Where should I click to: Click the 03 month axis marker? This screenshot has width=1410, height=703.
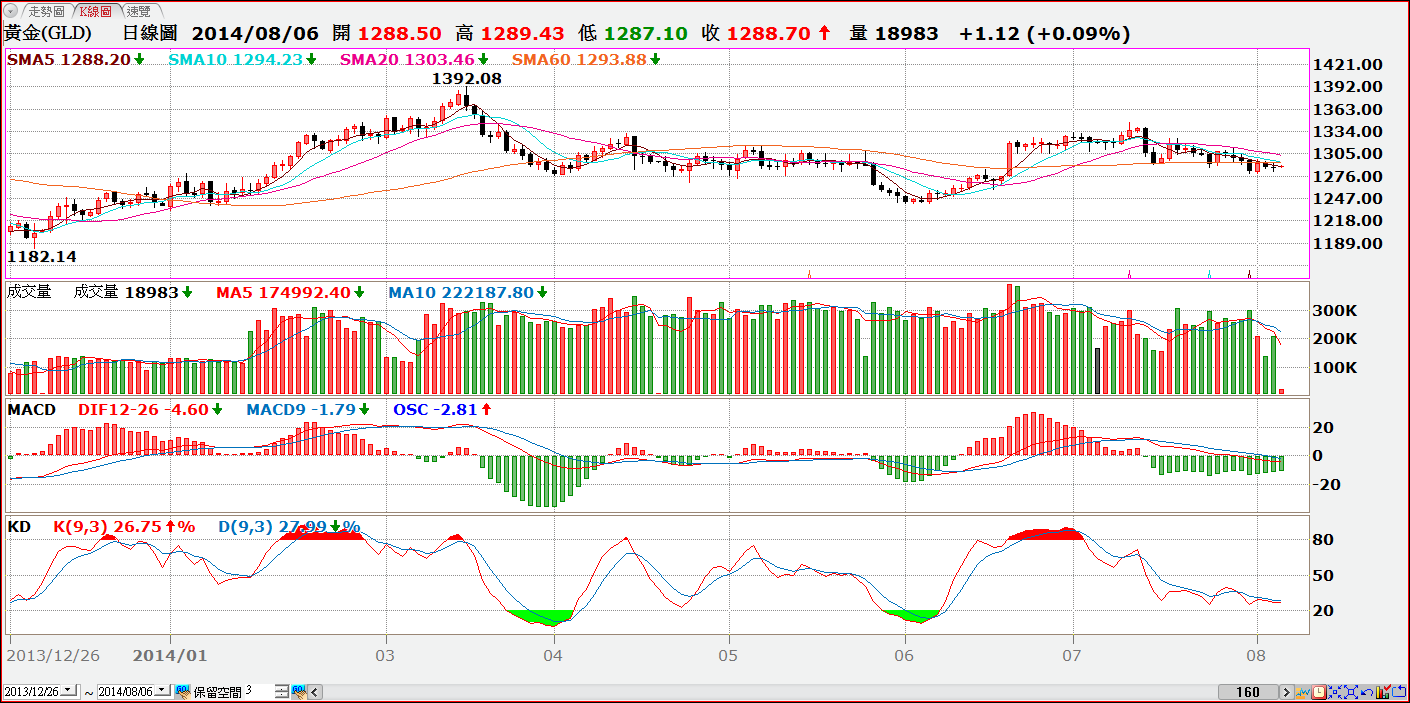point(385,655)
